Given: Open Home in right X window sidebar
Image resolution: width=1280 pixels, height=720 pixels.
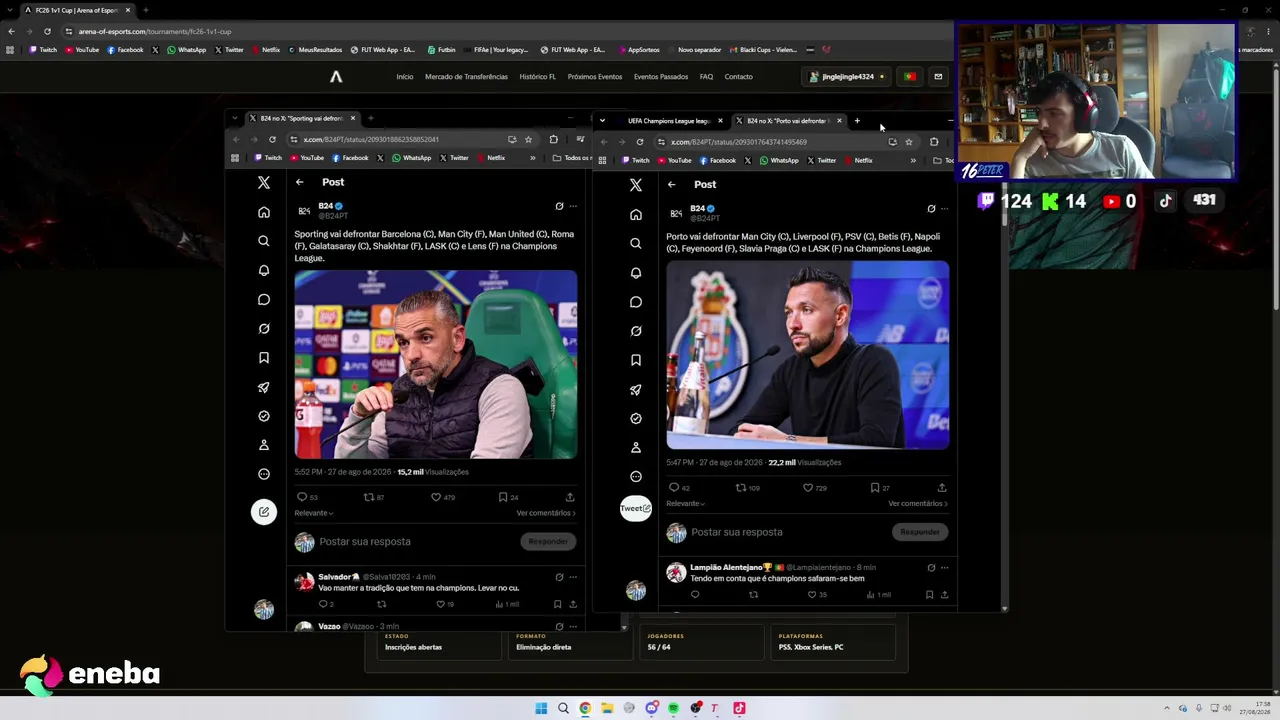Looking at the screenshot, I should [636, 214].
